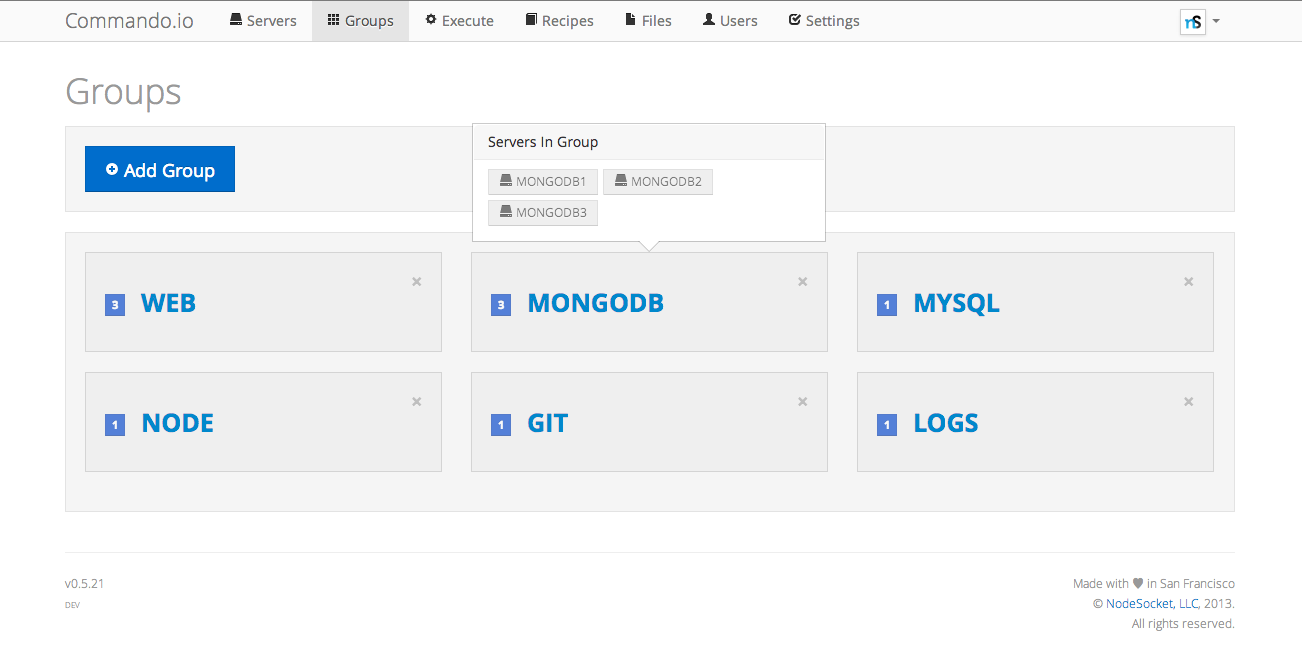Delete the MYSQL group with its X
Image resolution: width=1302 pixels, height=671 pixels.
coord(1189,282)
